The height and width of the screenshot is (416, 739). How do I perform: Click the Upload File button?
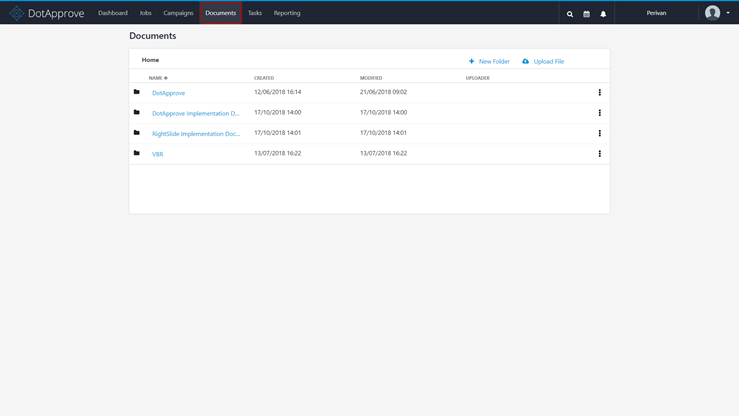[x=543, y=61]
